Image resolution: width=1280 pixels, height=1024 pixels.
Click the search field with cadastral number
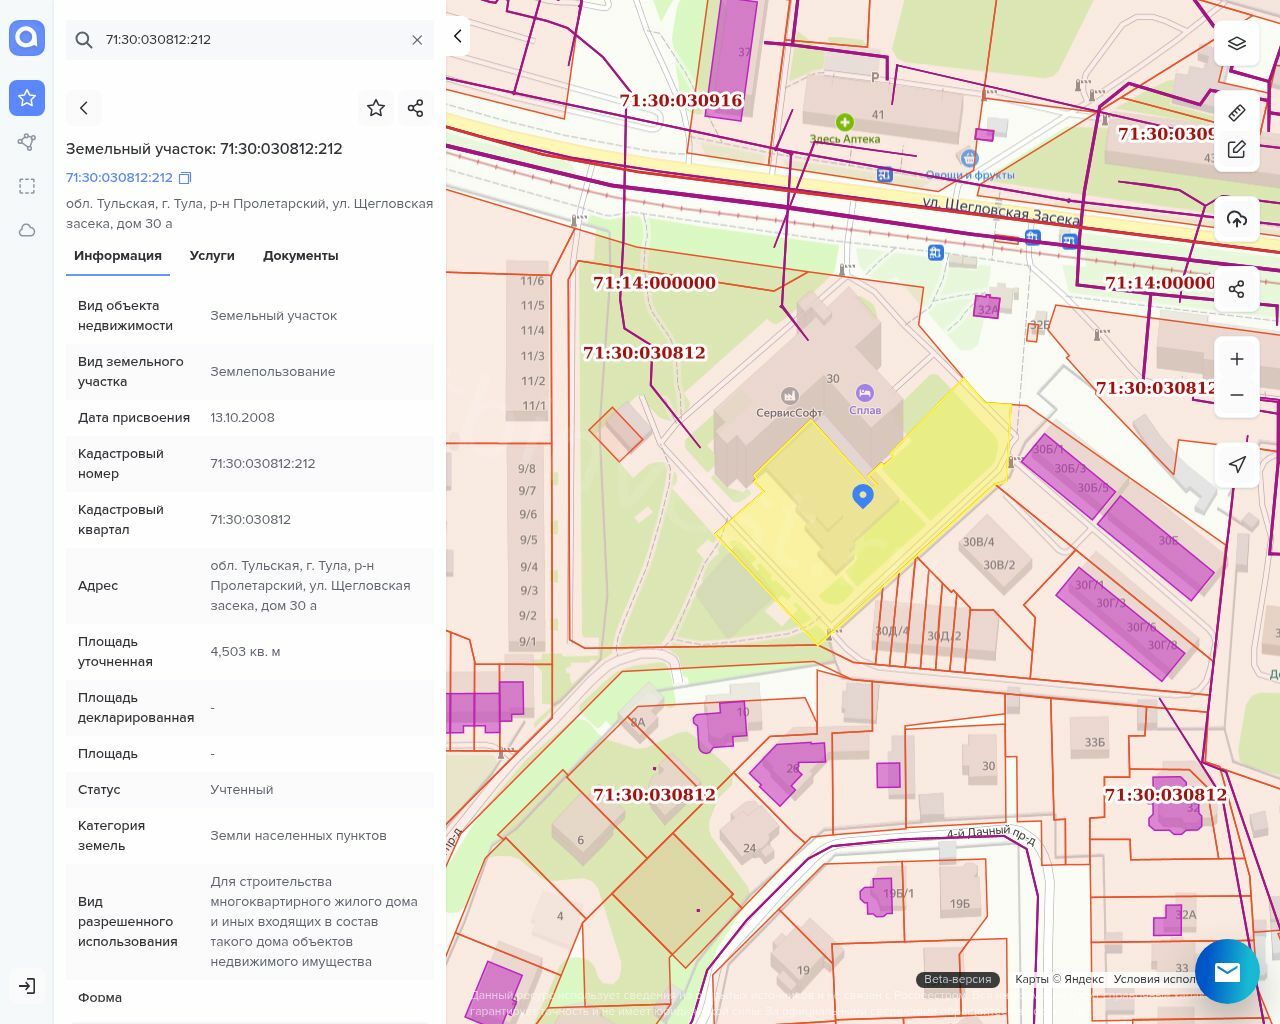pyautogui.click(x=250, y=40)
